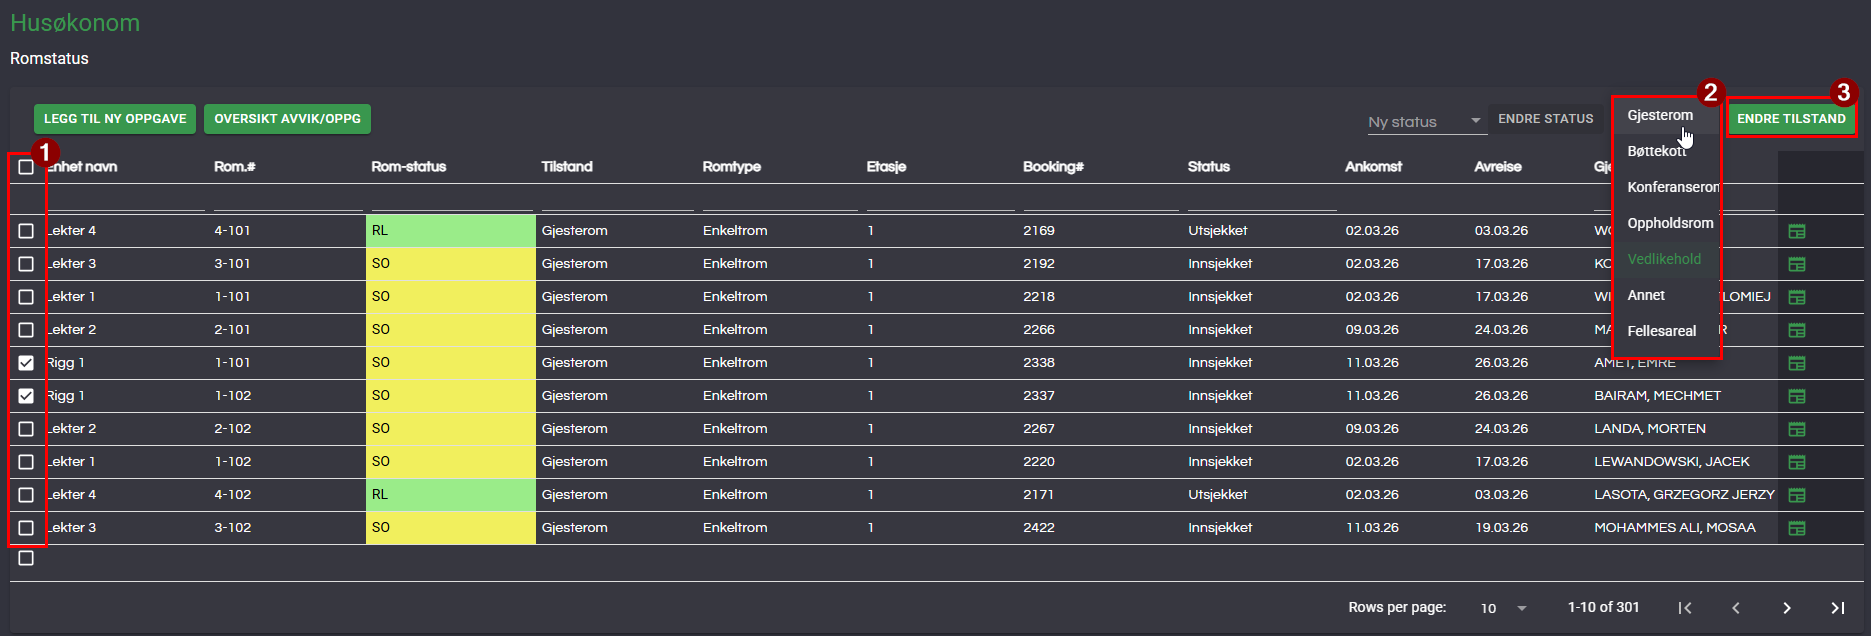This screenshot has height=636, width=1871.
Task: Uncheck the Rigg 1 room 1-101 checkbox
Action: pos(26,363)
